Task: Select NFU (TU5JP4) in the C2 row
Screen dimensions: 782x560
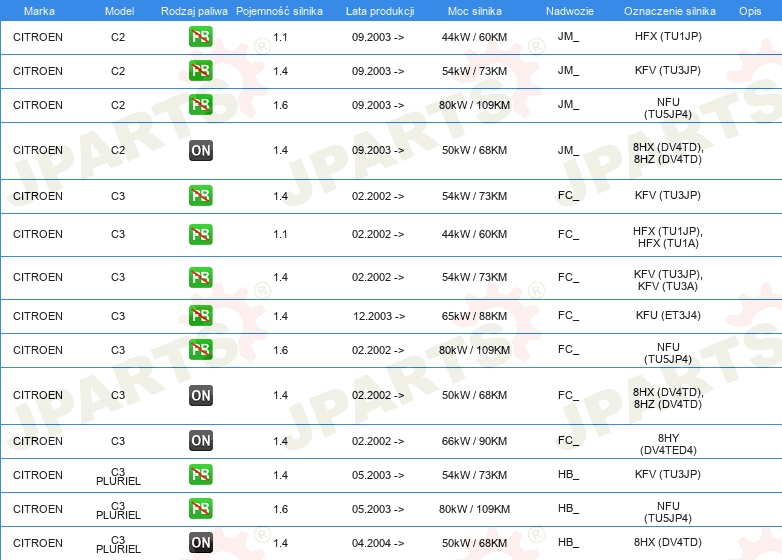Action: tap(668, 108)
